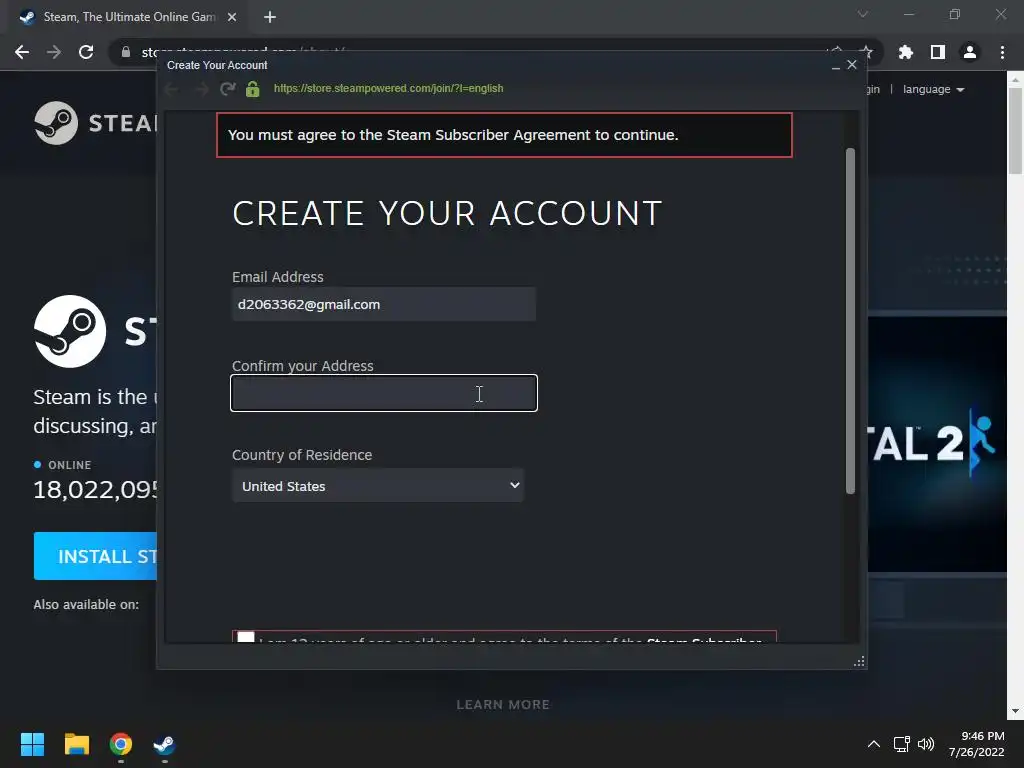Open a new Chrome tab

[270, 17]
